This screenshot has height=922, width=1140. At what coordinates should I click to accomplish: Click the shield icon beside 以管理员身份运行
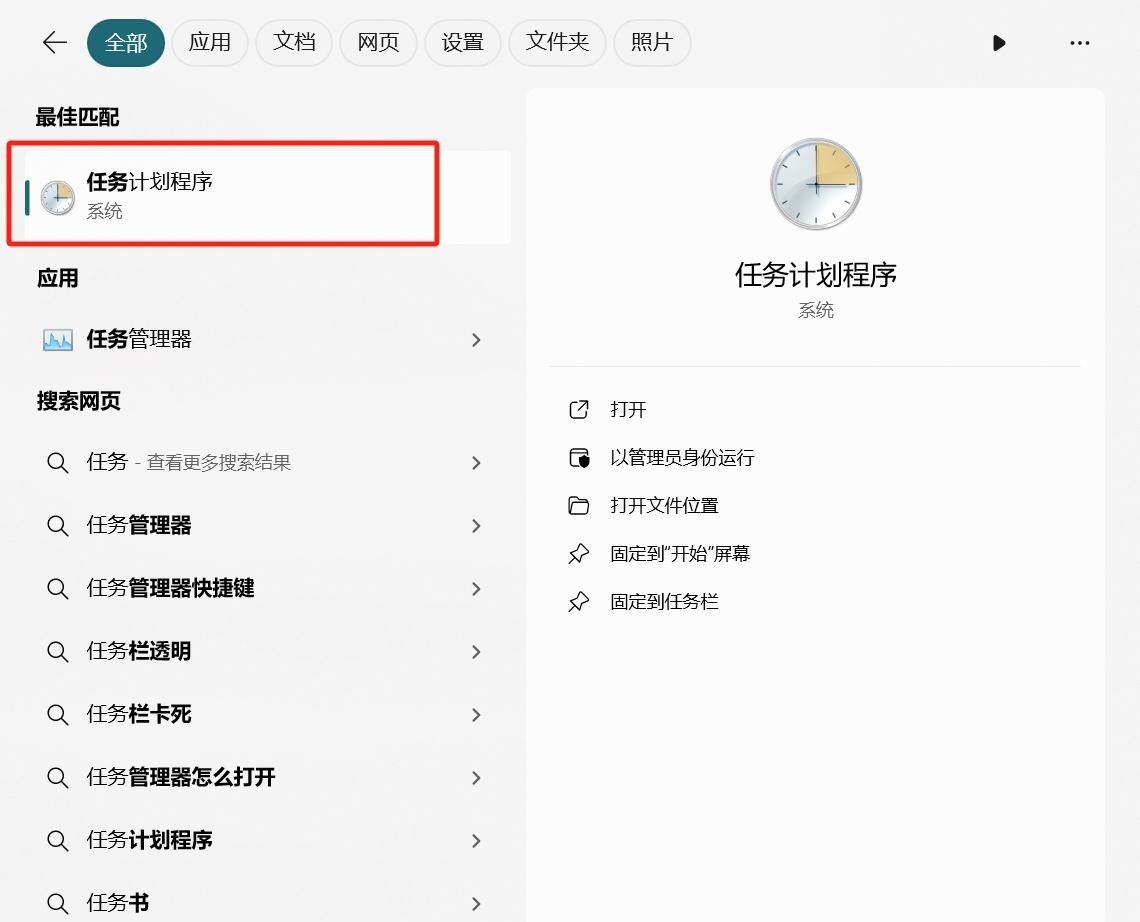pyautogui.click(x=579, y=457)
